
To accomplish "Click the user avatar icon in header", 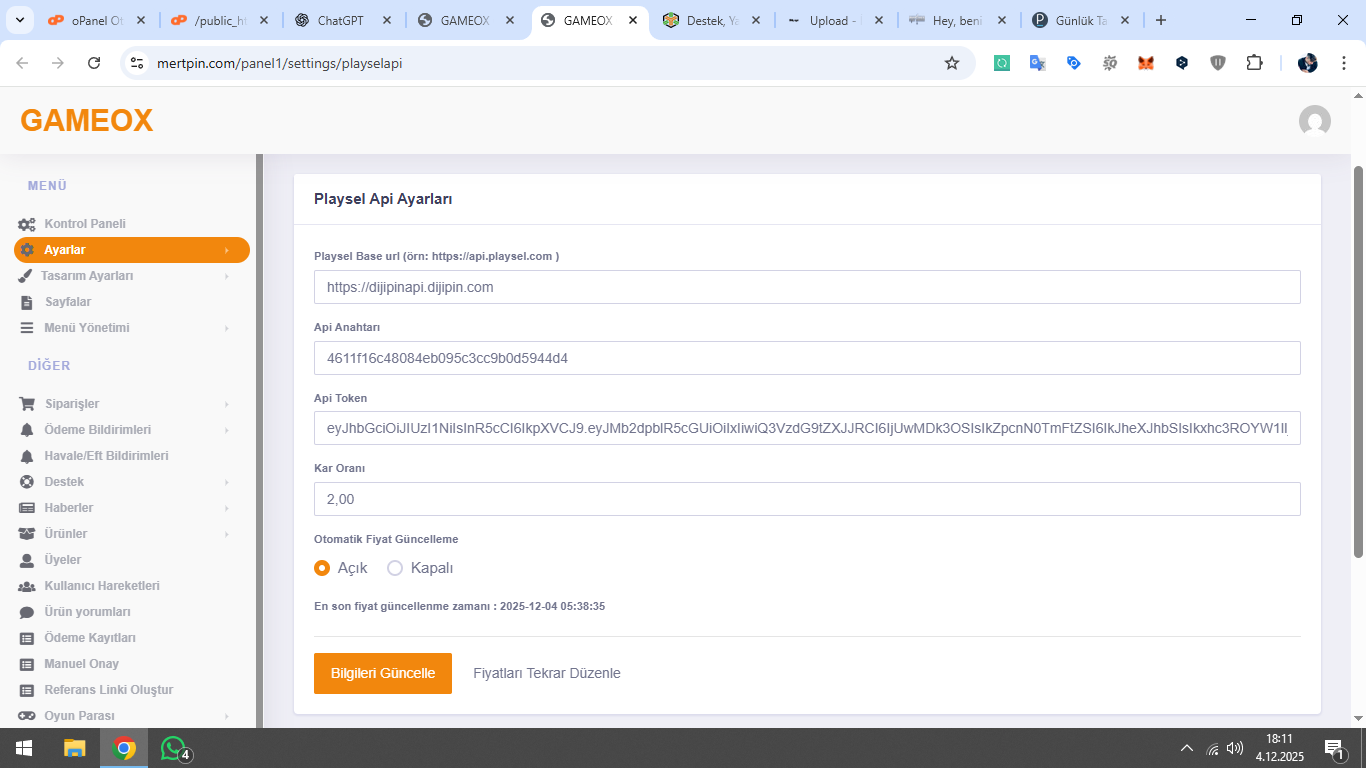I will click(1314, 121).
